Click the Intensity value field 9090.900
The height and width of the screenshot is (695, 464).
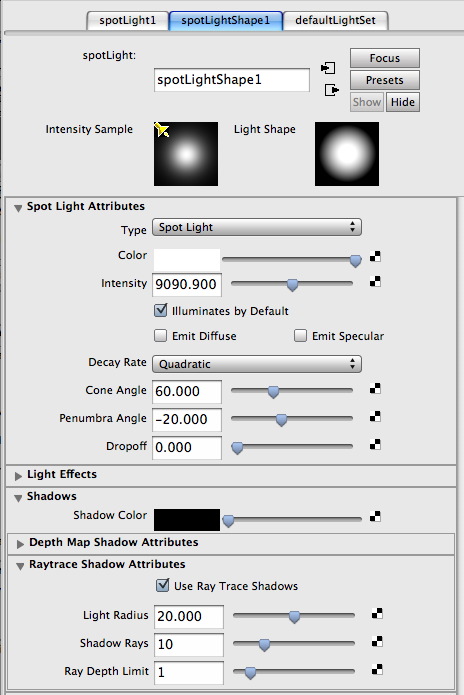(187, 285)
